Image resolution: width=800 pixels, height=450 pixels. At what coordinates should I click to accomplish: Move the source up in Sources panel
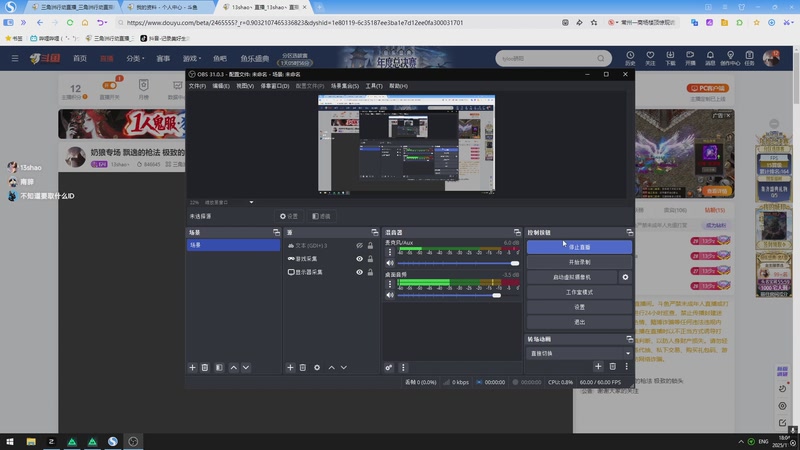click(332, 367)
